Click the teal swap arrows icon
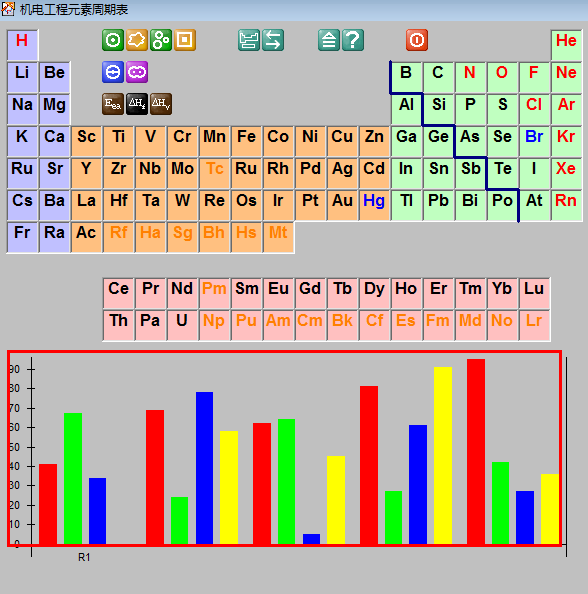Viewport: 588px width, 594px height. (x=273, y=40)
